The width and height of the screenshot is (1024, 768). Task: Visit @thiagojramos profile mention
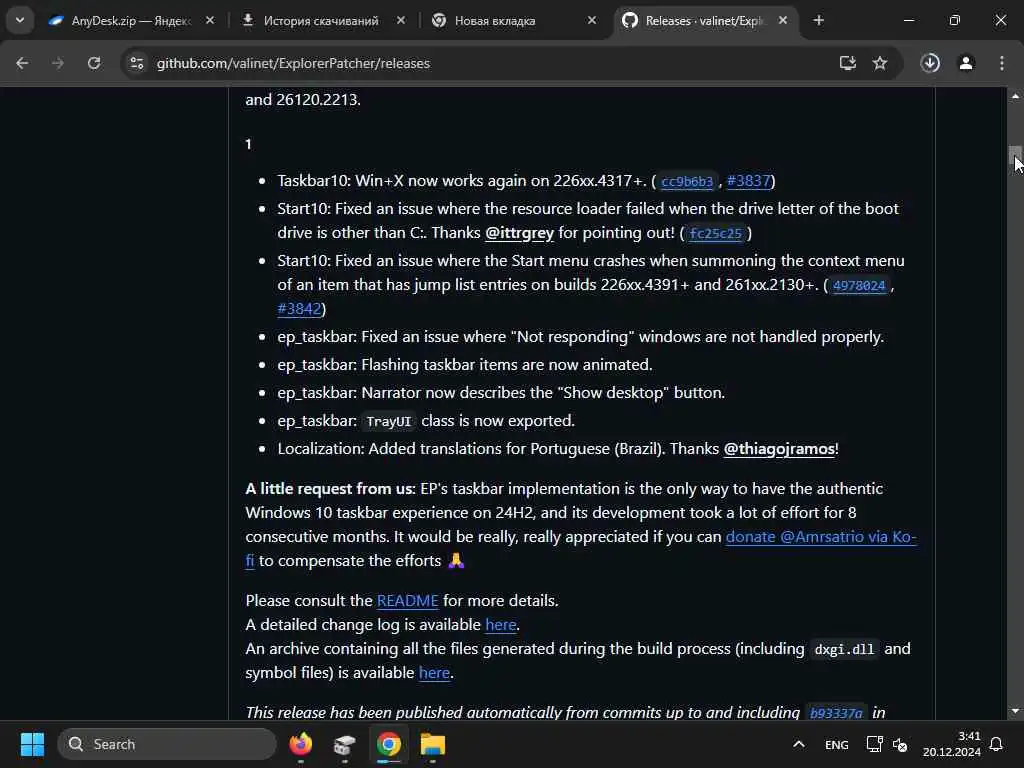tap(779, 449)
